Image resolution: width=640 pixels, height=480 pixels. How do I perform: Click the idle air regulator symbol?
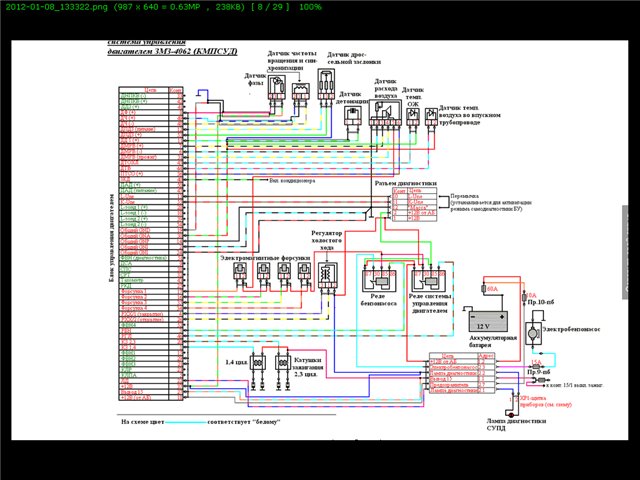point(327,270)
